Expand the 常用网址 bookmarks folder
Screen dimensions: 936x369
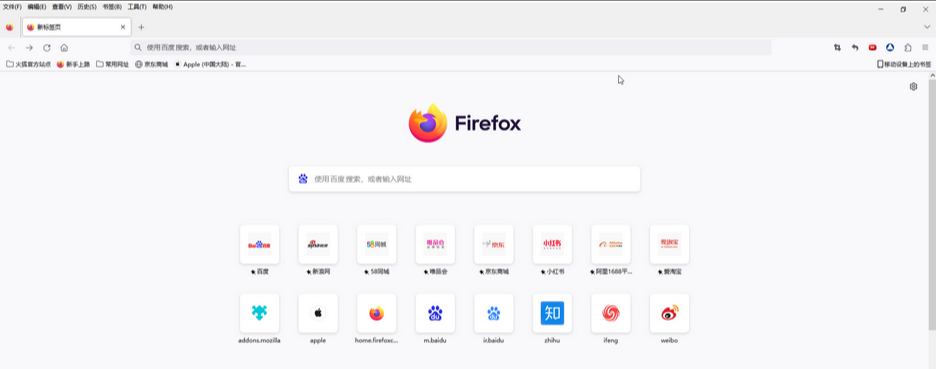coord(113,64)
